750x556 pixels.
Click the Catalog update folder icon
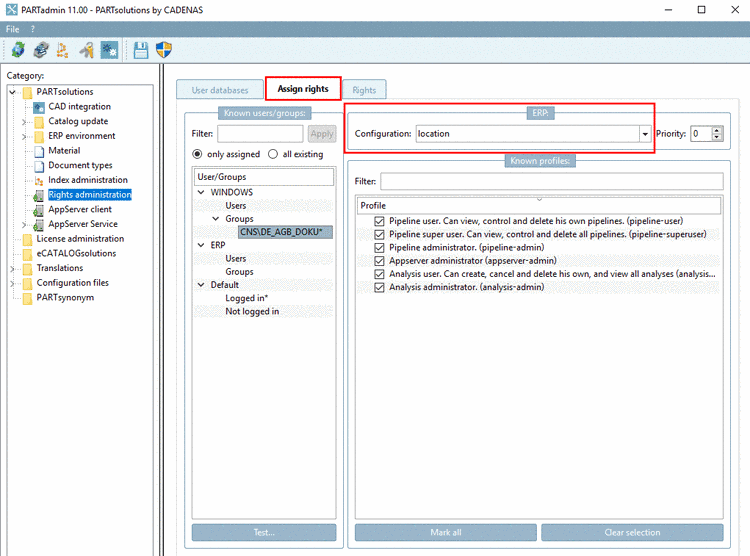click(39, 122)
